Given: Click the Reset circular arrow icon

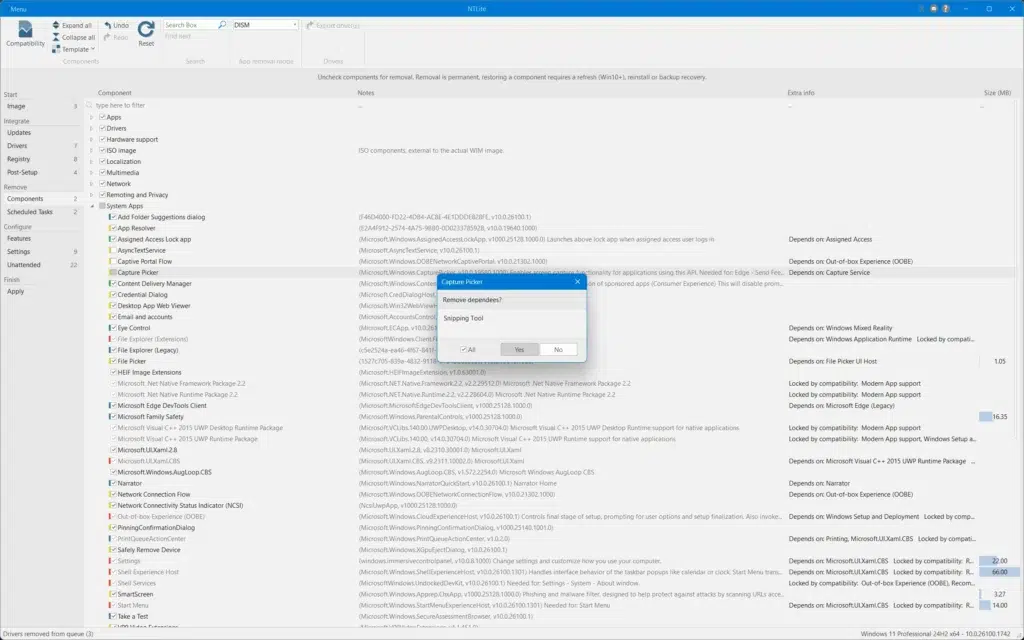Looking at the screenshot, I should [x=146, y=29].
